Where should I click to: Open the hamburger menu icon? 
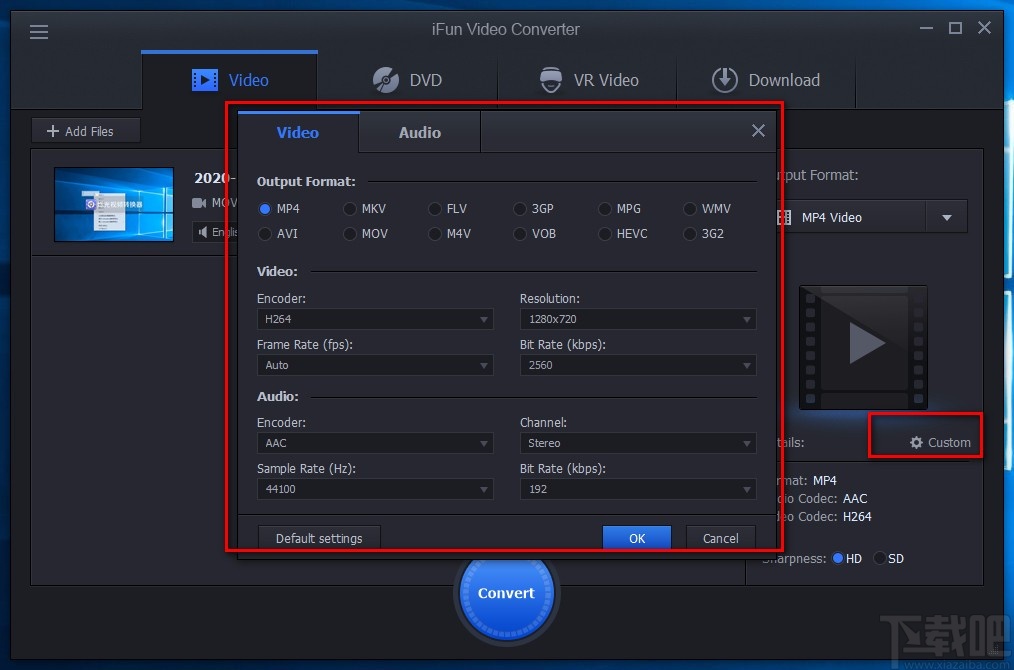point(39,32)
